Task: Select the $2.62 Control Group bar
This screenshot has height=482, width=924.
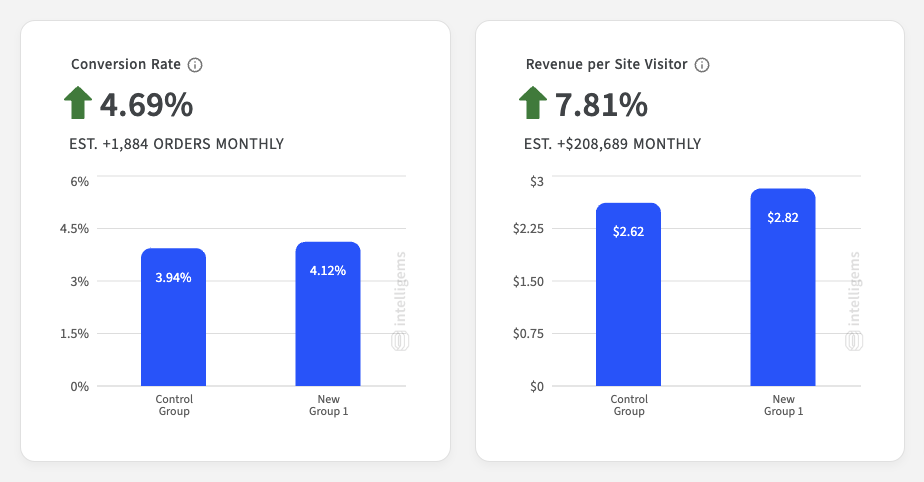Action: (628, 295)
